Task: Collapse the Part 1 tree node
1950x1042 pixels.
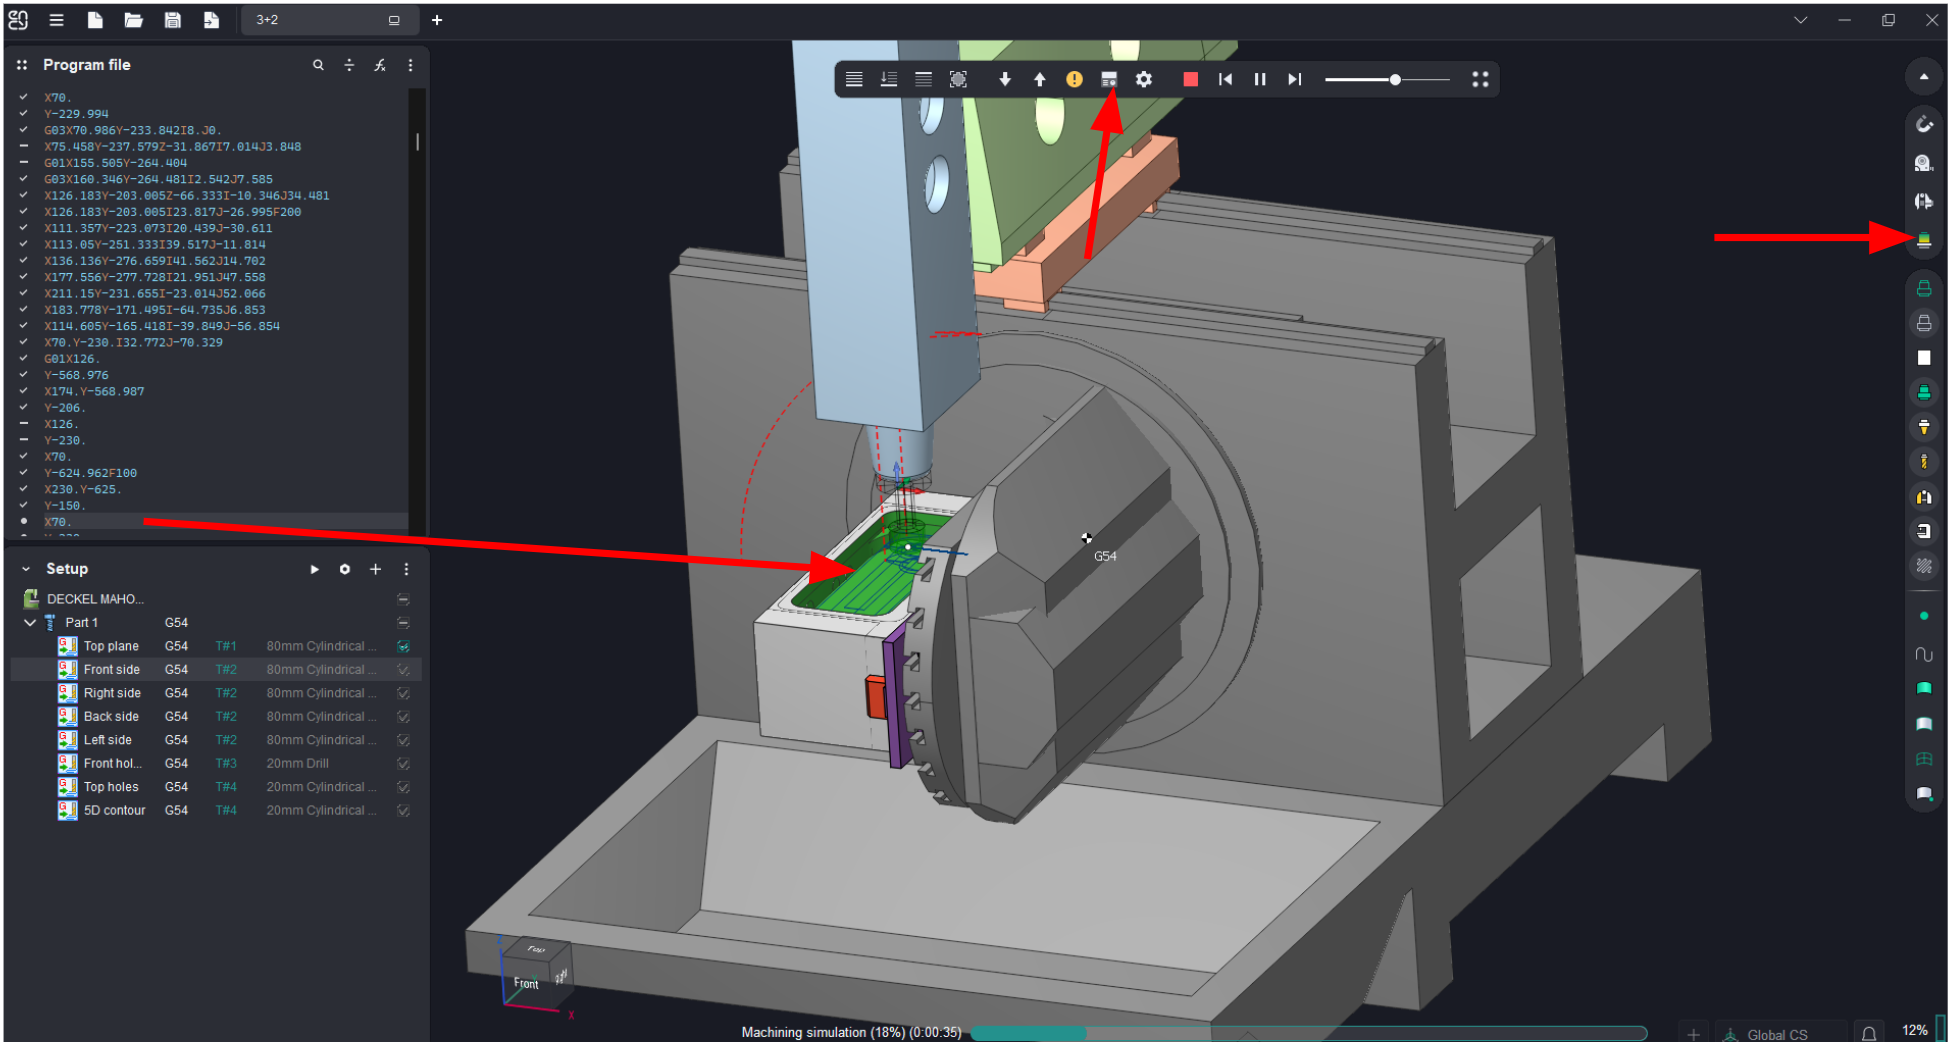Action: point(30,623)
